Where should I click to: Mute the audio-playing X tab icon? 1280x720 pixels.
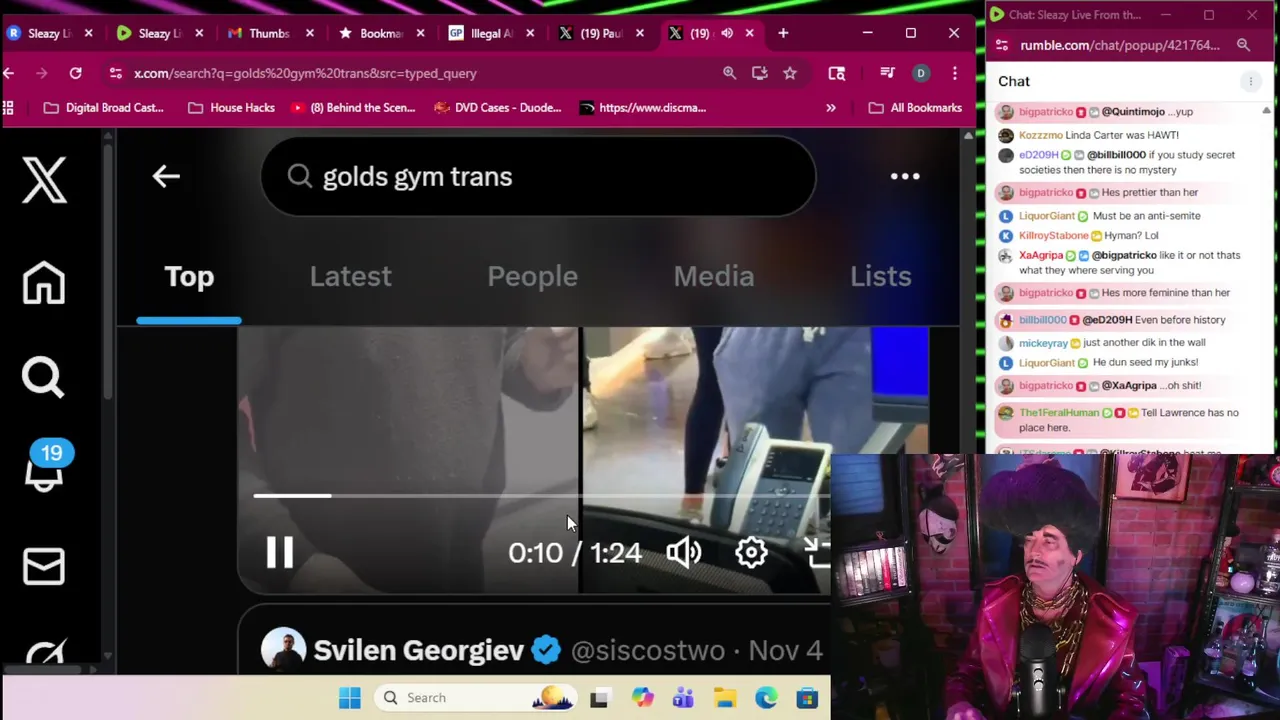(x=727, y=33)
